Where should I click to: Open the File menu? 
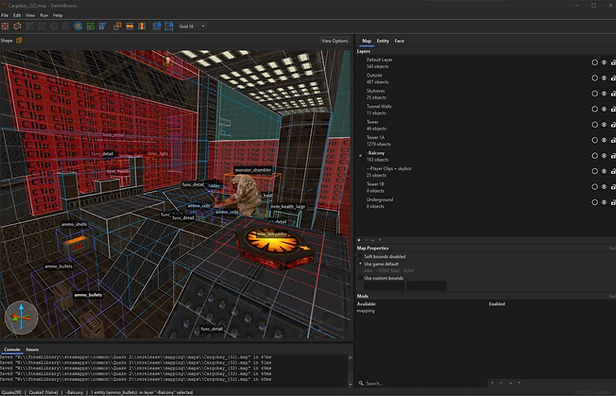[x=5, y=15]
